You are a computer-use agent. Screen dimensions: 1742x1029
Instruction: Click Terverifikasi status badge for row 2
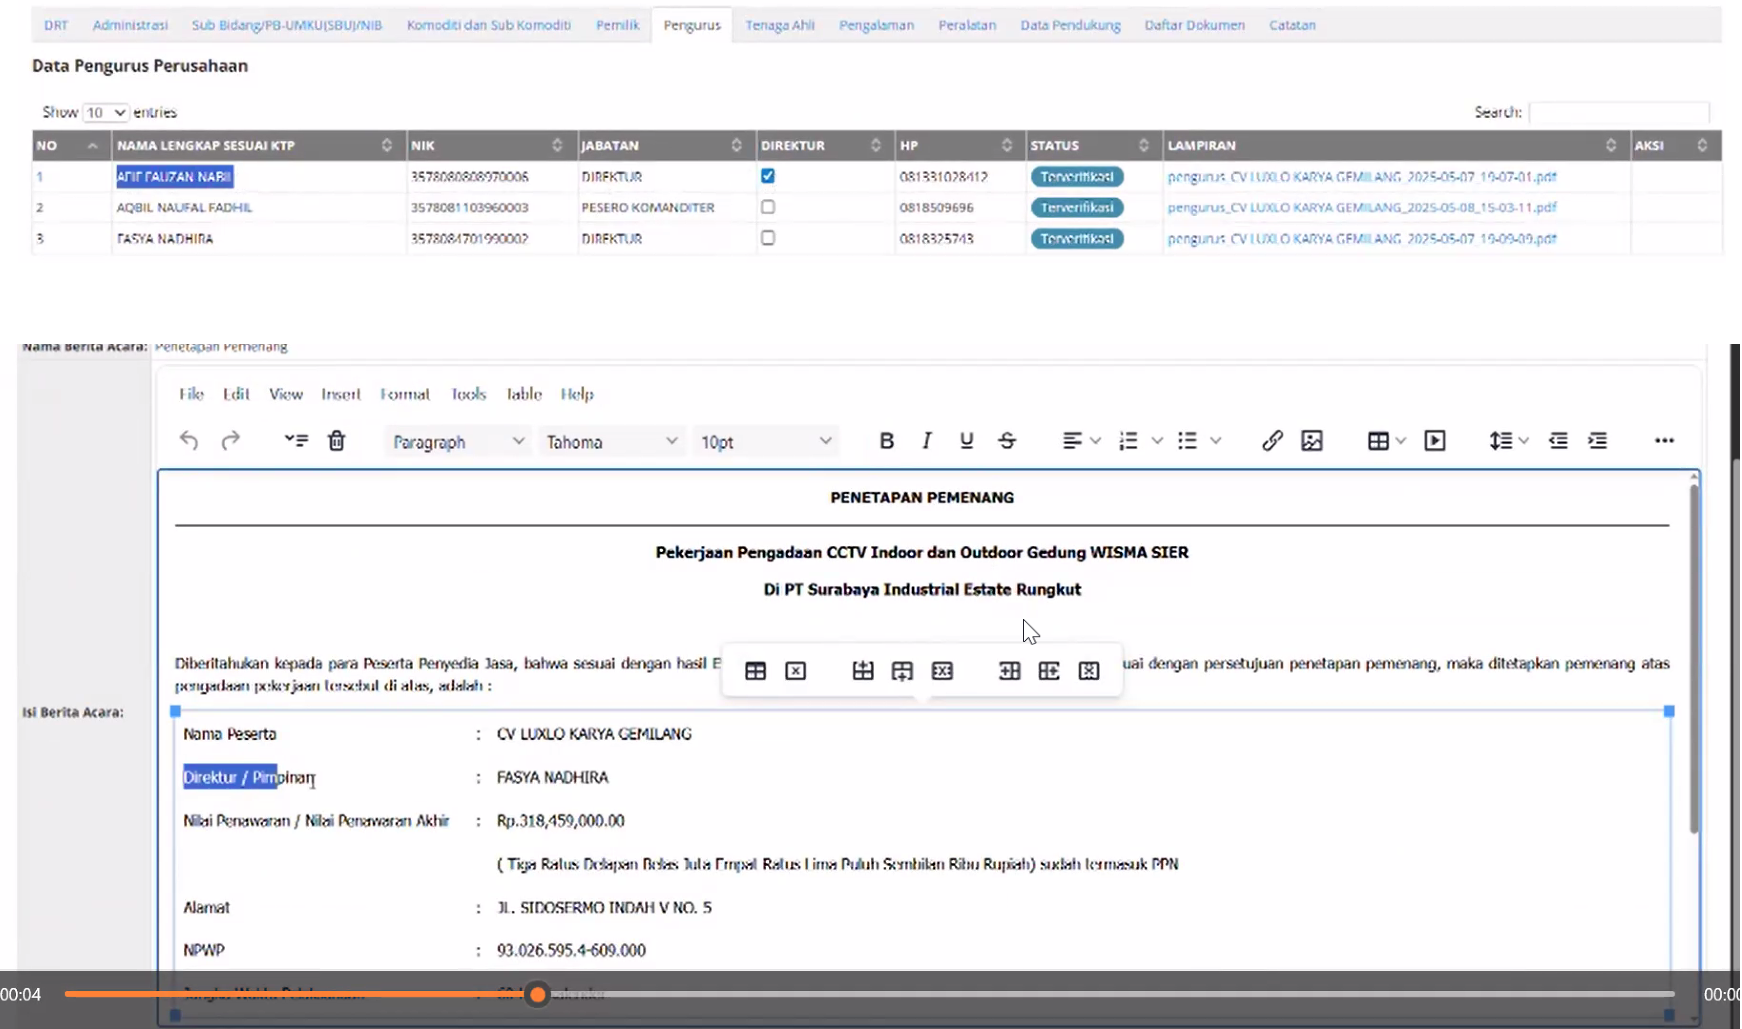pyautogui.click(x=1077, y=208)
